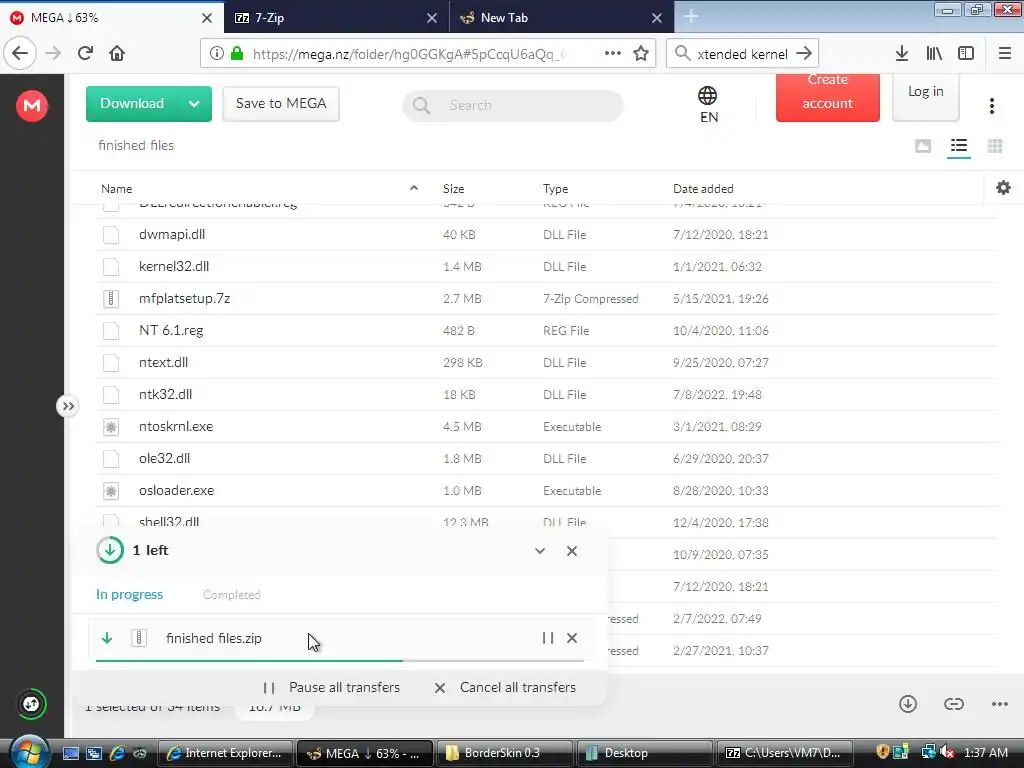This screenshot has width=1024, height=768.
Task: Open the Firefox library icon
Action: 934,54
